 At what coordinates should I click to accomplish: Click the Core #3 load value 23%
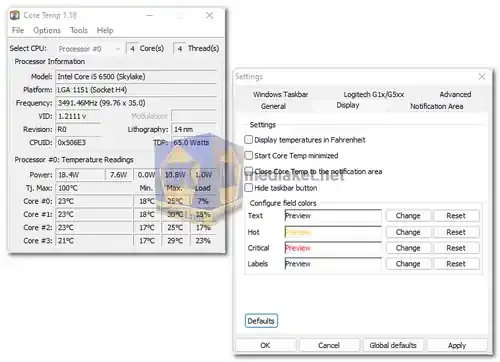[203, 241]
